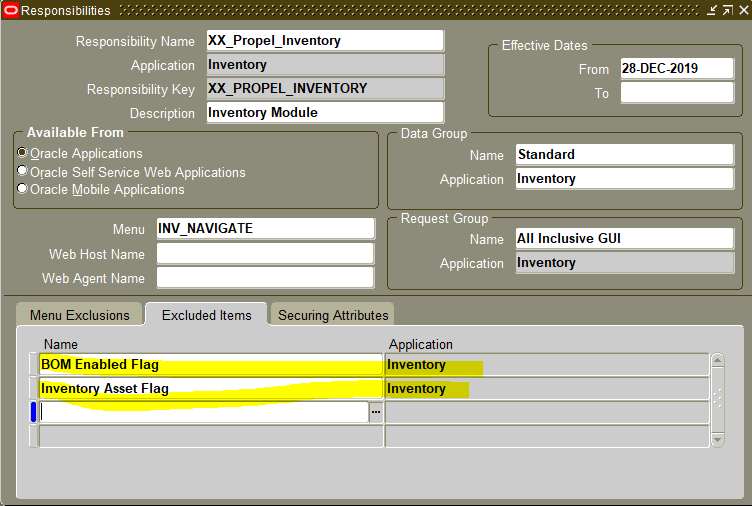The image size is (752, 506).
Task: Click the Effective Dates To field
Action: [x=677, y=93]
